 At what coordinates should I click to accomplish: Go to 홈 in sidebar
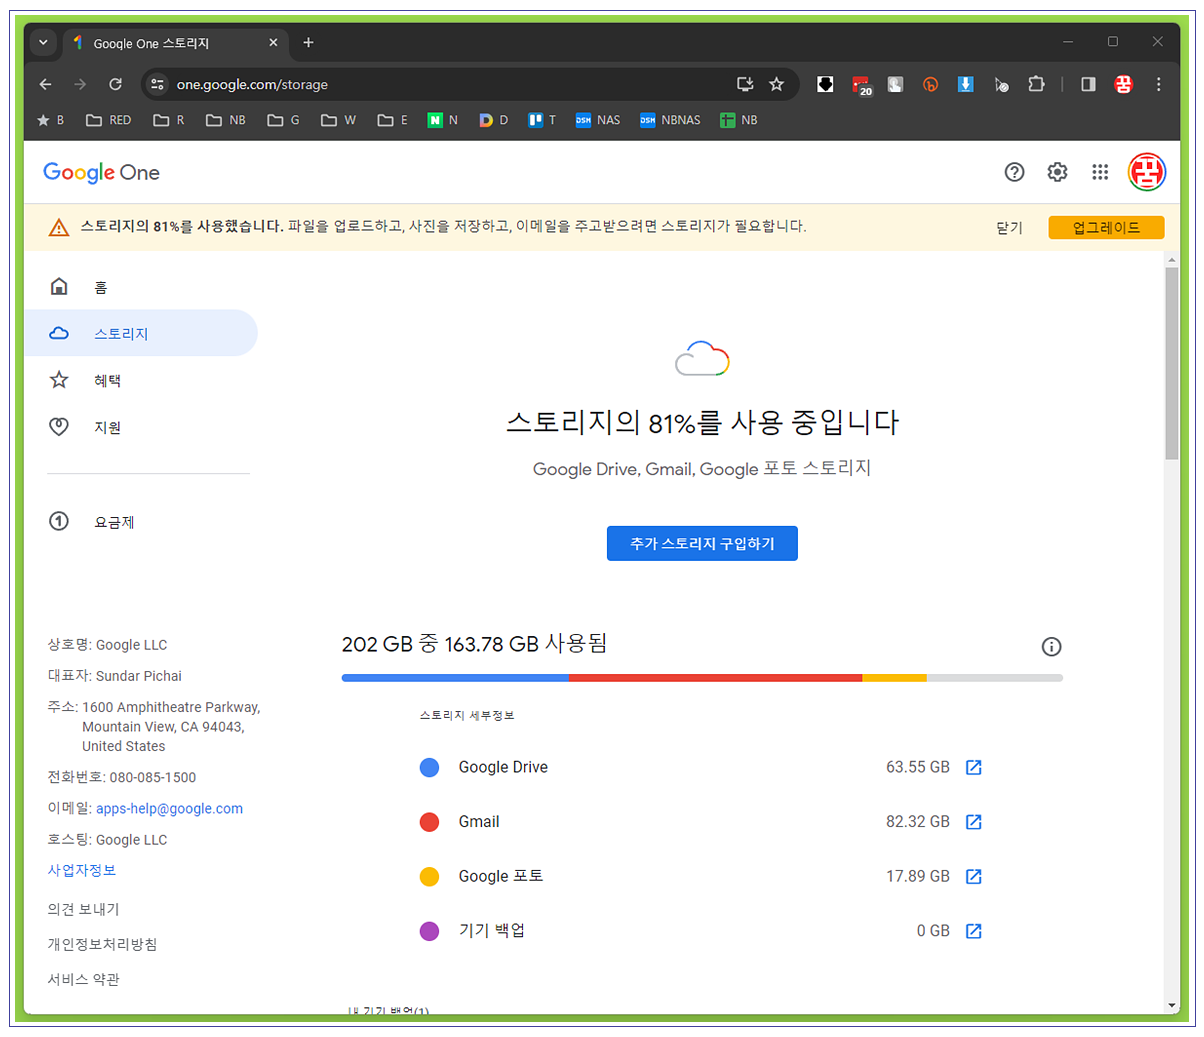click(x=141, y=287)
